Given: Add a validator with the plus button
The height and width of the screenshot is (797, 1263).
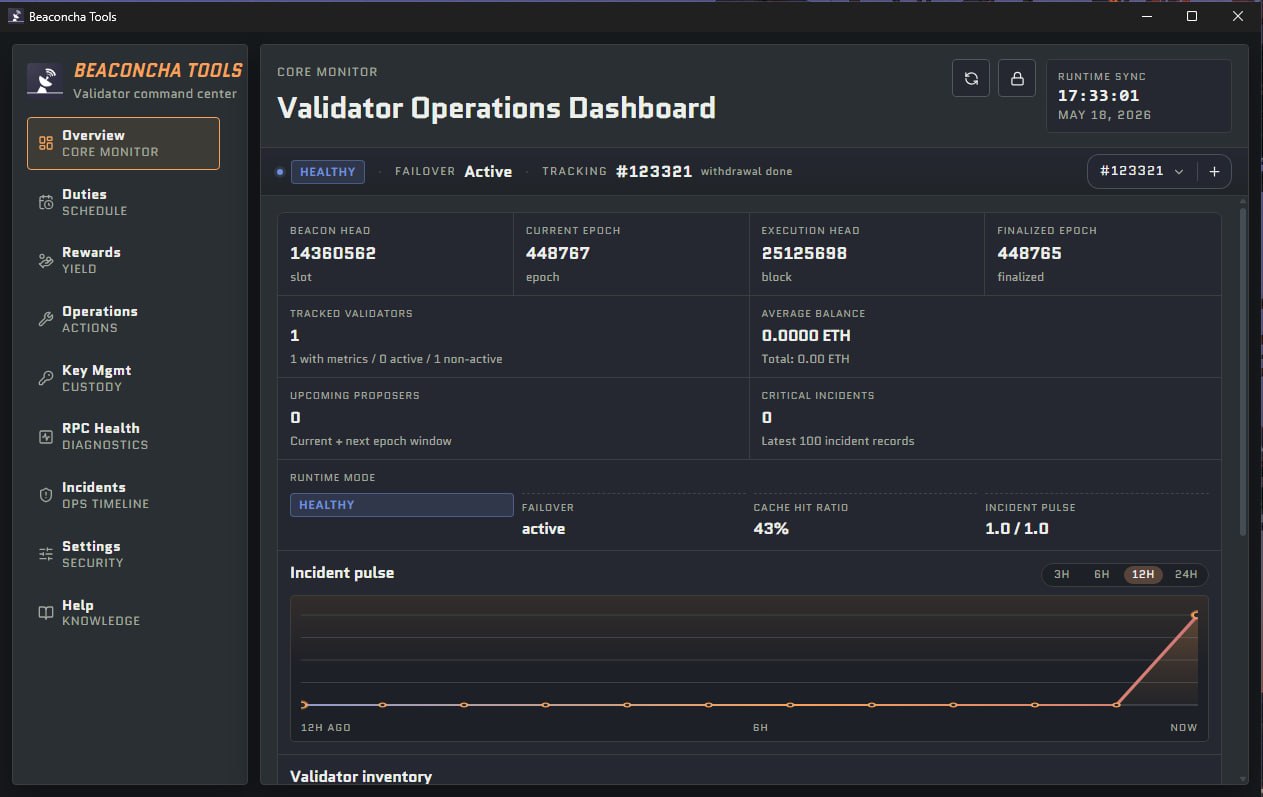Looking at the screenshot, I should 1214,171.
